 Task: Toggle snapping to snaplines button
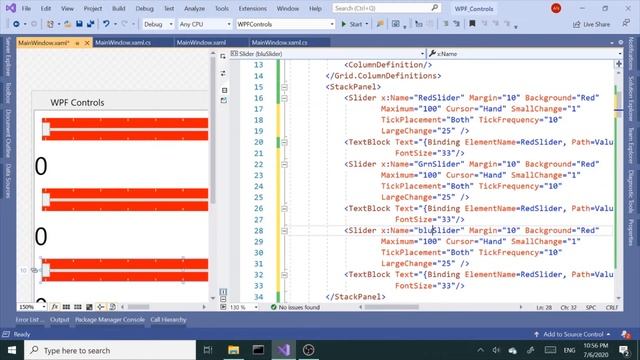tap(100, 307)
